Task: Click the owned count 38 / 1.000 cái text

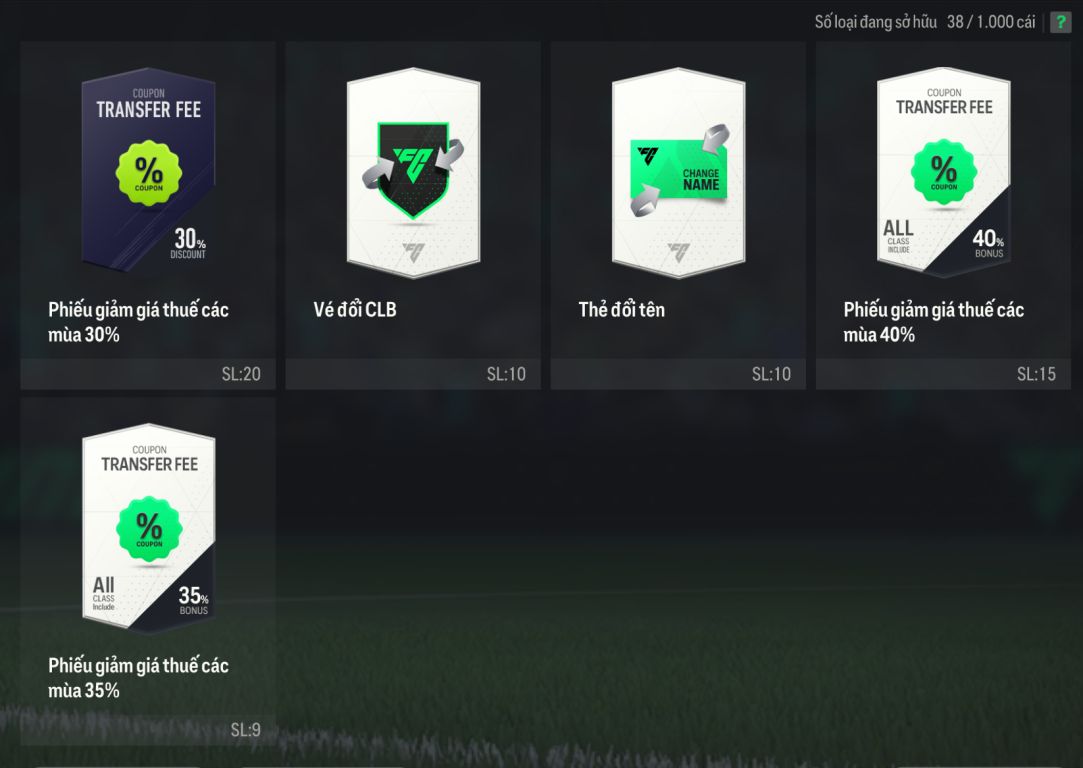Action: [990, 22]
